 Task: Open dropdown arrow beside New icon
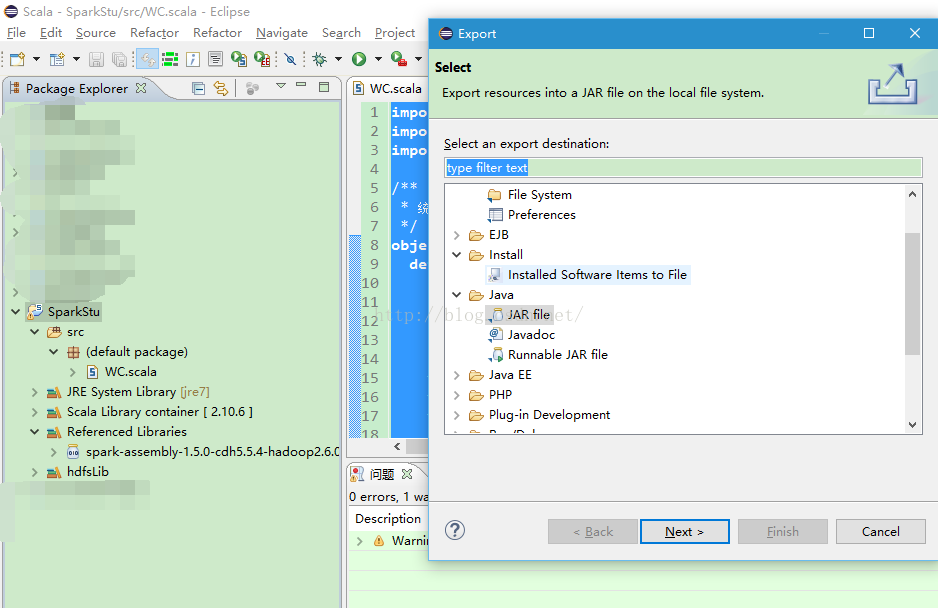coord(36,59)
